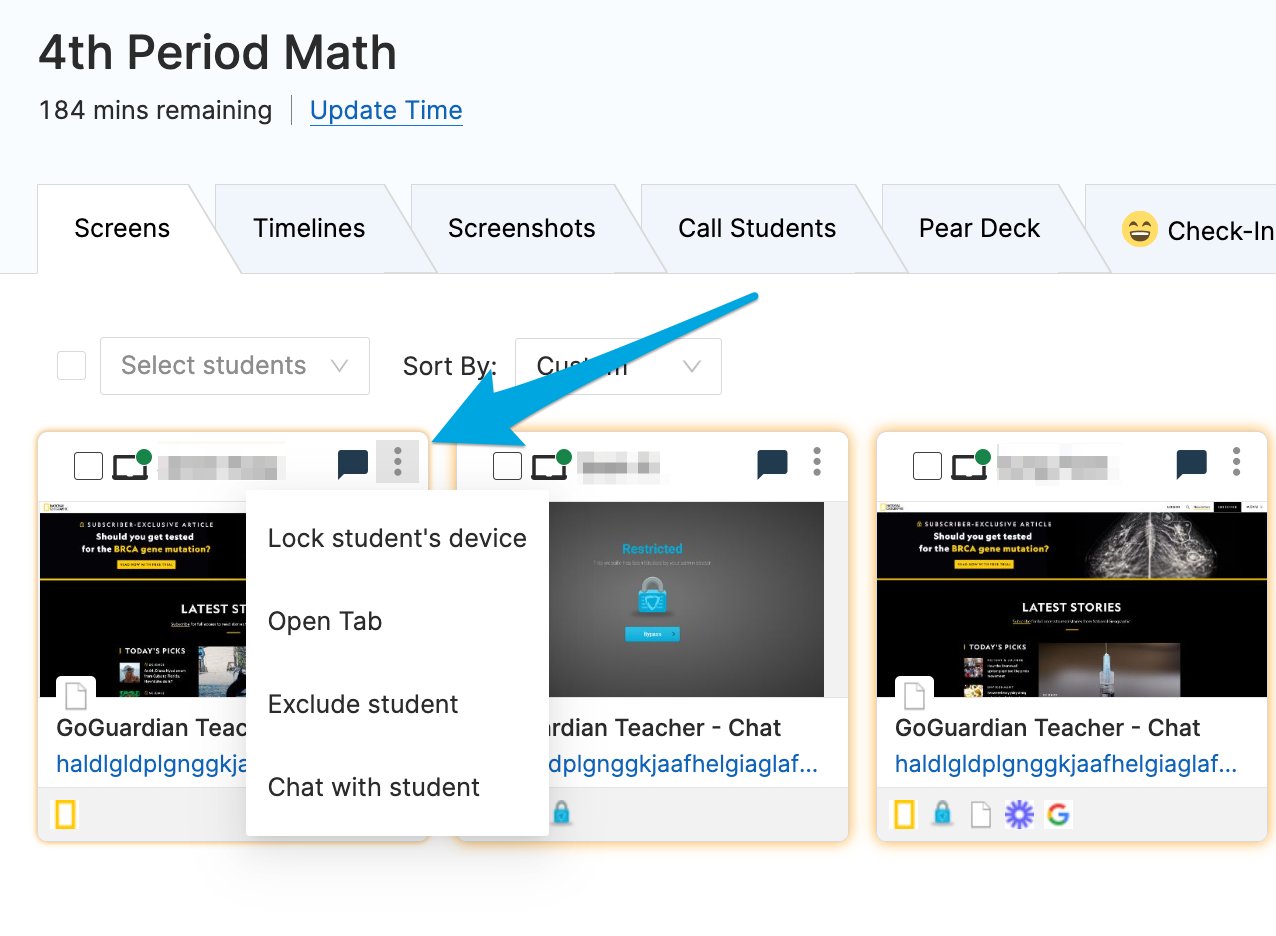The width and height of the screenshot is (1276, 936).
Task: Choose Lock student's device from the menu
Action: click(397, 538)
